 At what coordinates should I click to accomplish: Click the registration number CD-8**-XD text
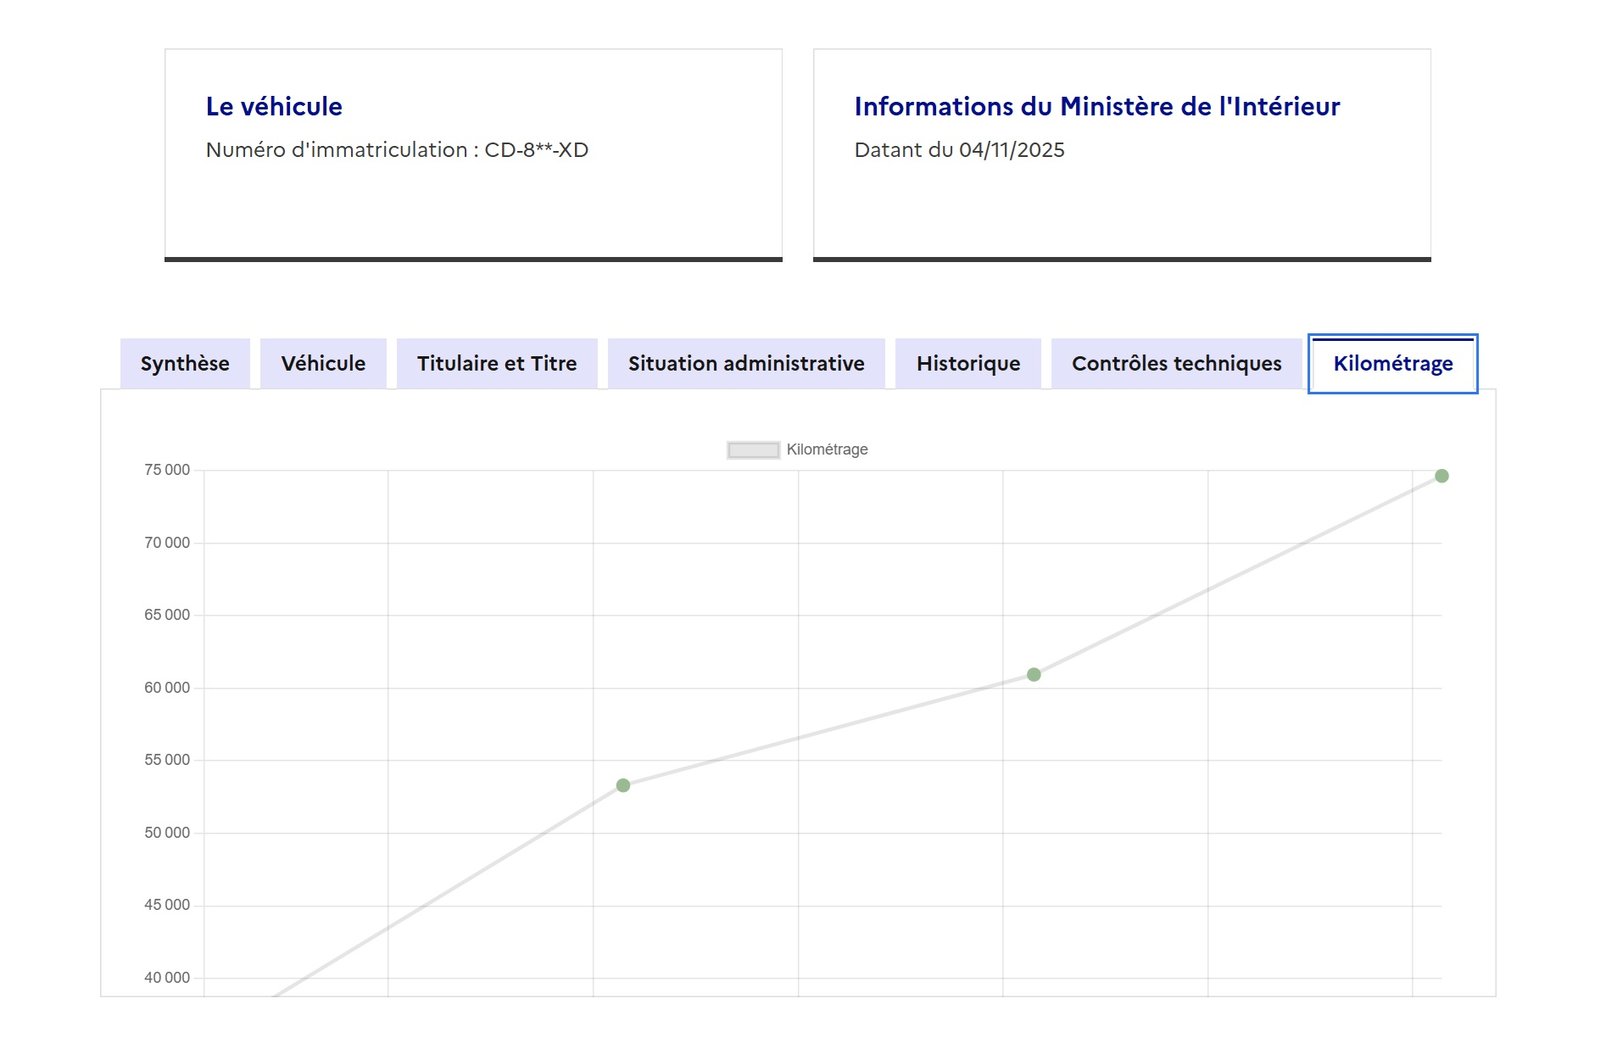[536, 150]
